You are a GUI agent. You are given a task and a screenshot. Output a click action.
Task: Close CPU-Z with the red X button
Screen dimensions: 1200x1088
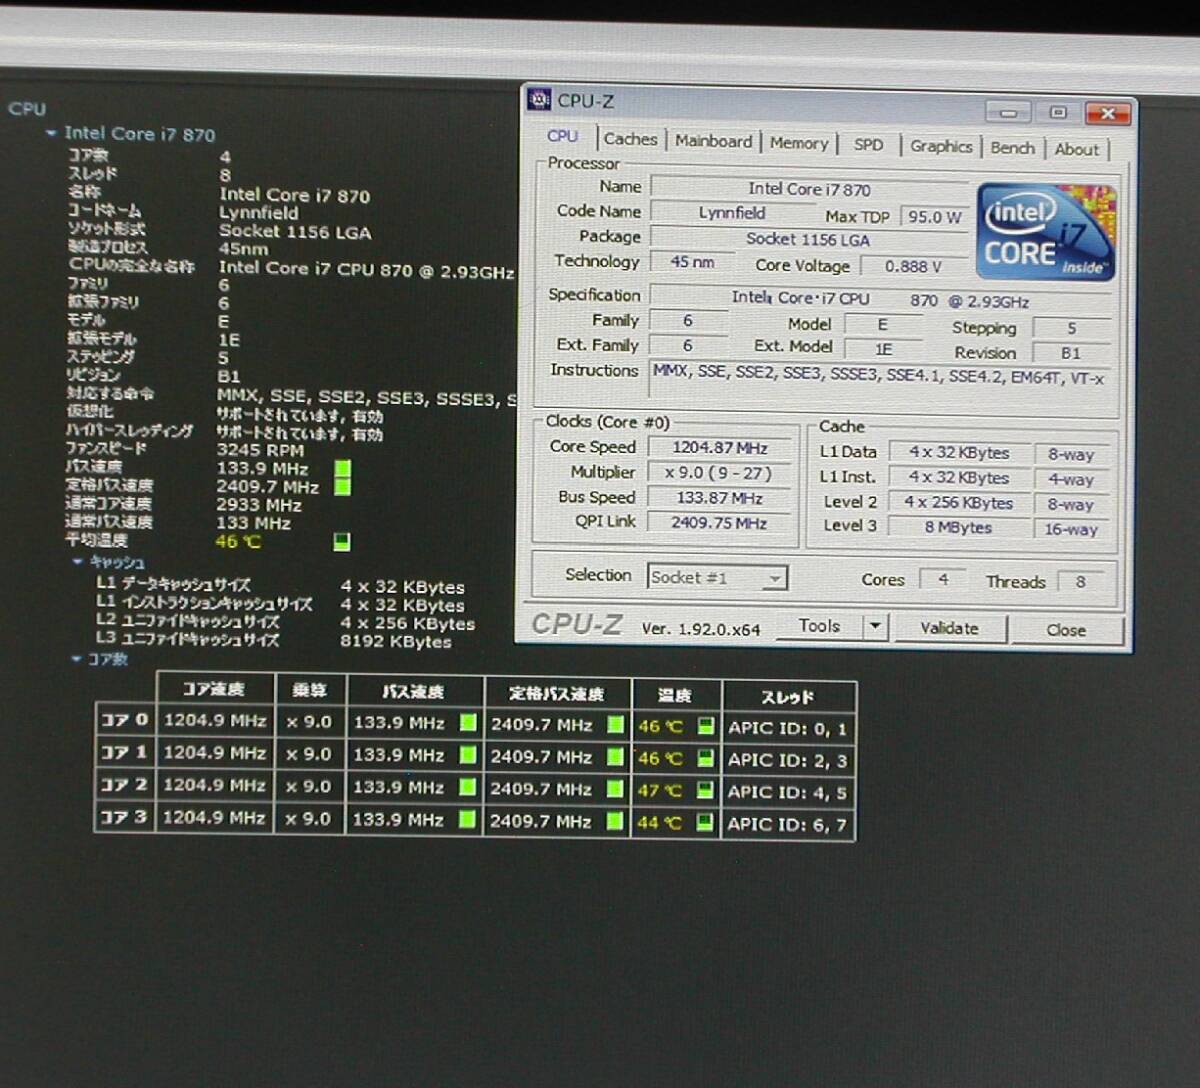point(1107,113)
